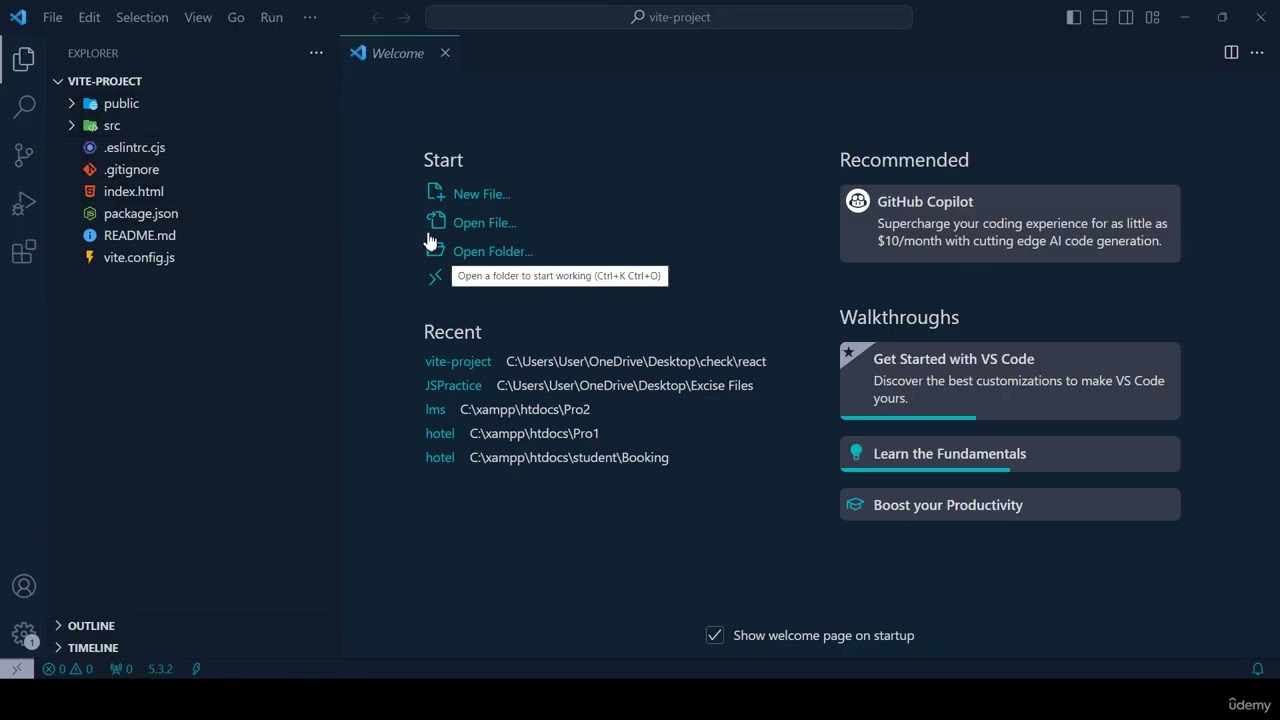1280x720 pixels.
Task: Click the lightning bolt status bar icon
Action: 196,669
